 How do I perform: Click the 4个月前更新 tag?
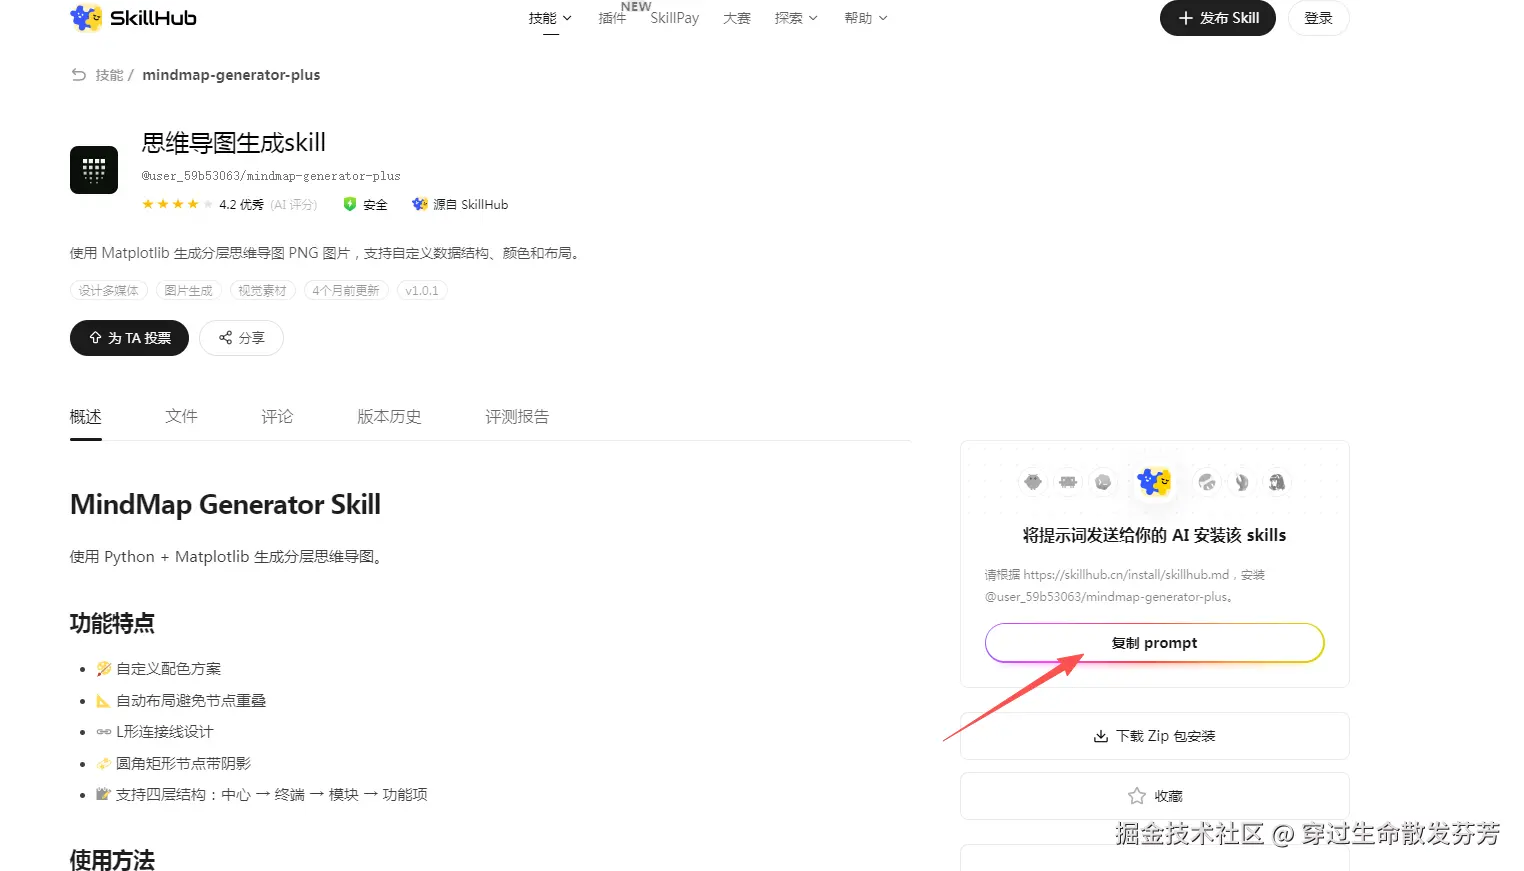coord(346,291)
